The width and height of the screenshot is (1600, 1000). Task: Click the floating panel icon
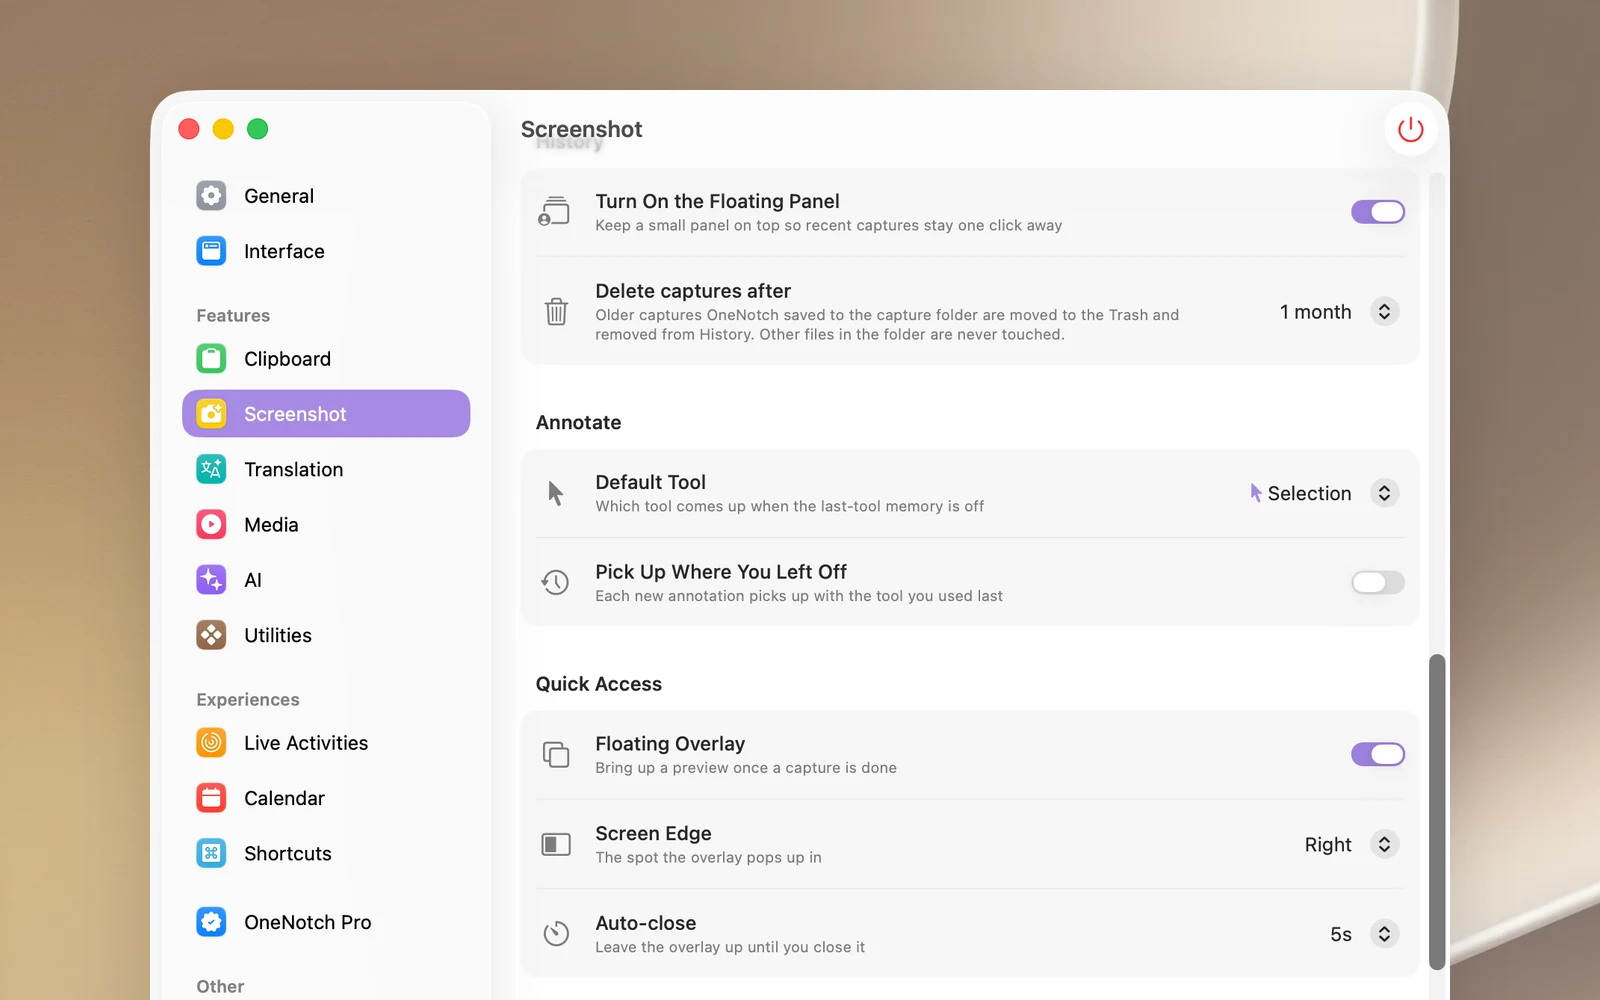pyautogui.click(x=555, y=211)
